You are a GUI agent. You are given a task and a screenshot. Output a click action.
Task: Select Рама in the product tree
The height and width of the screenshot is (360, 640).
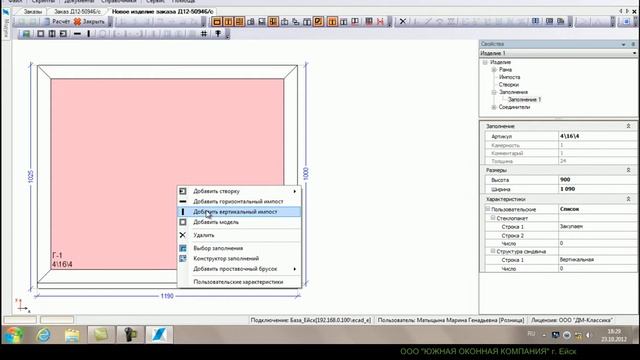click(505, 70)
